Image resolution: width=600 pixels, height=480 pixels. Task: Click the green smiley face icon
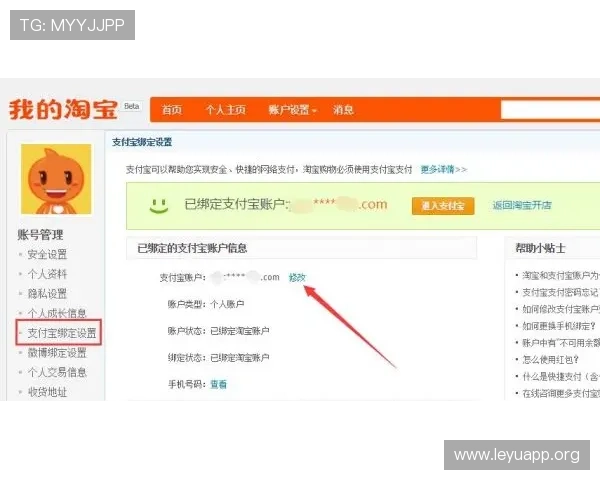159,206
